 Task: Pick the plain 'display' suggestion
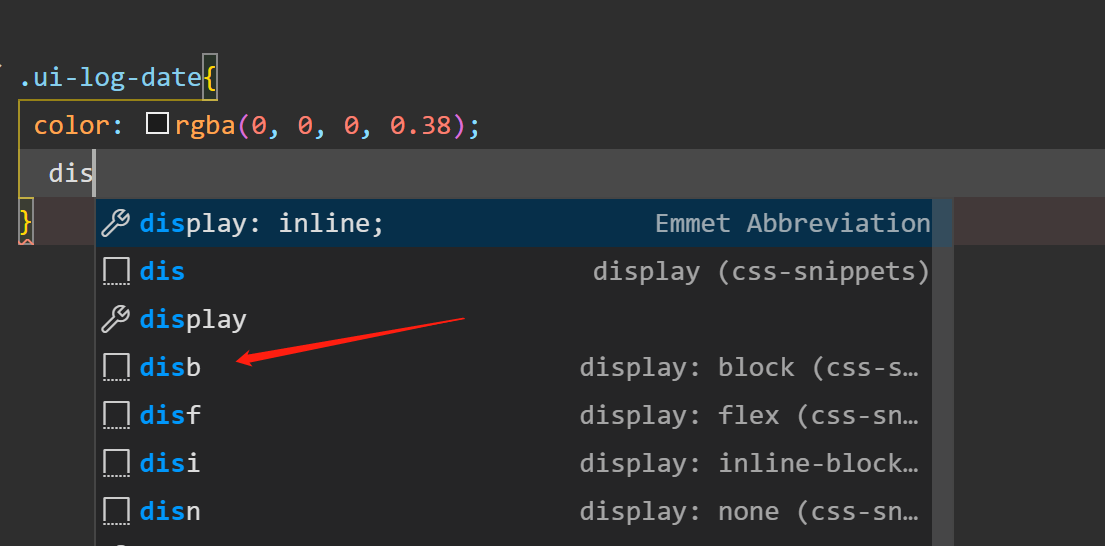point(514,319)
